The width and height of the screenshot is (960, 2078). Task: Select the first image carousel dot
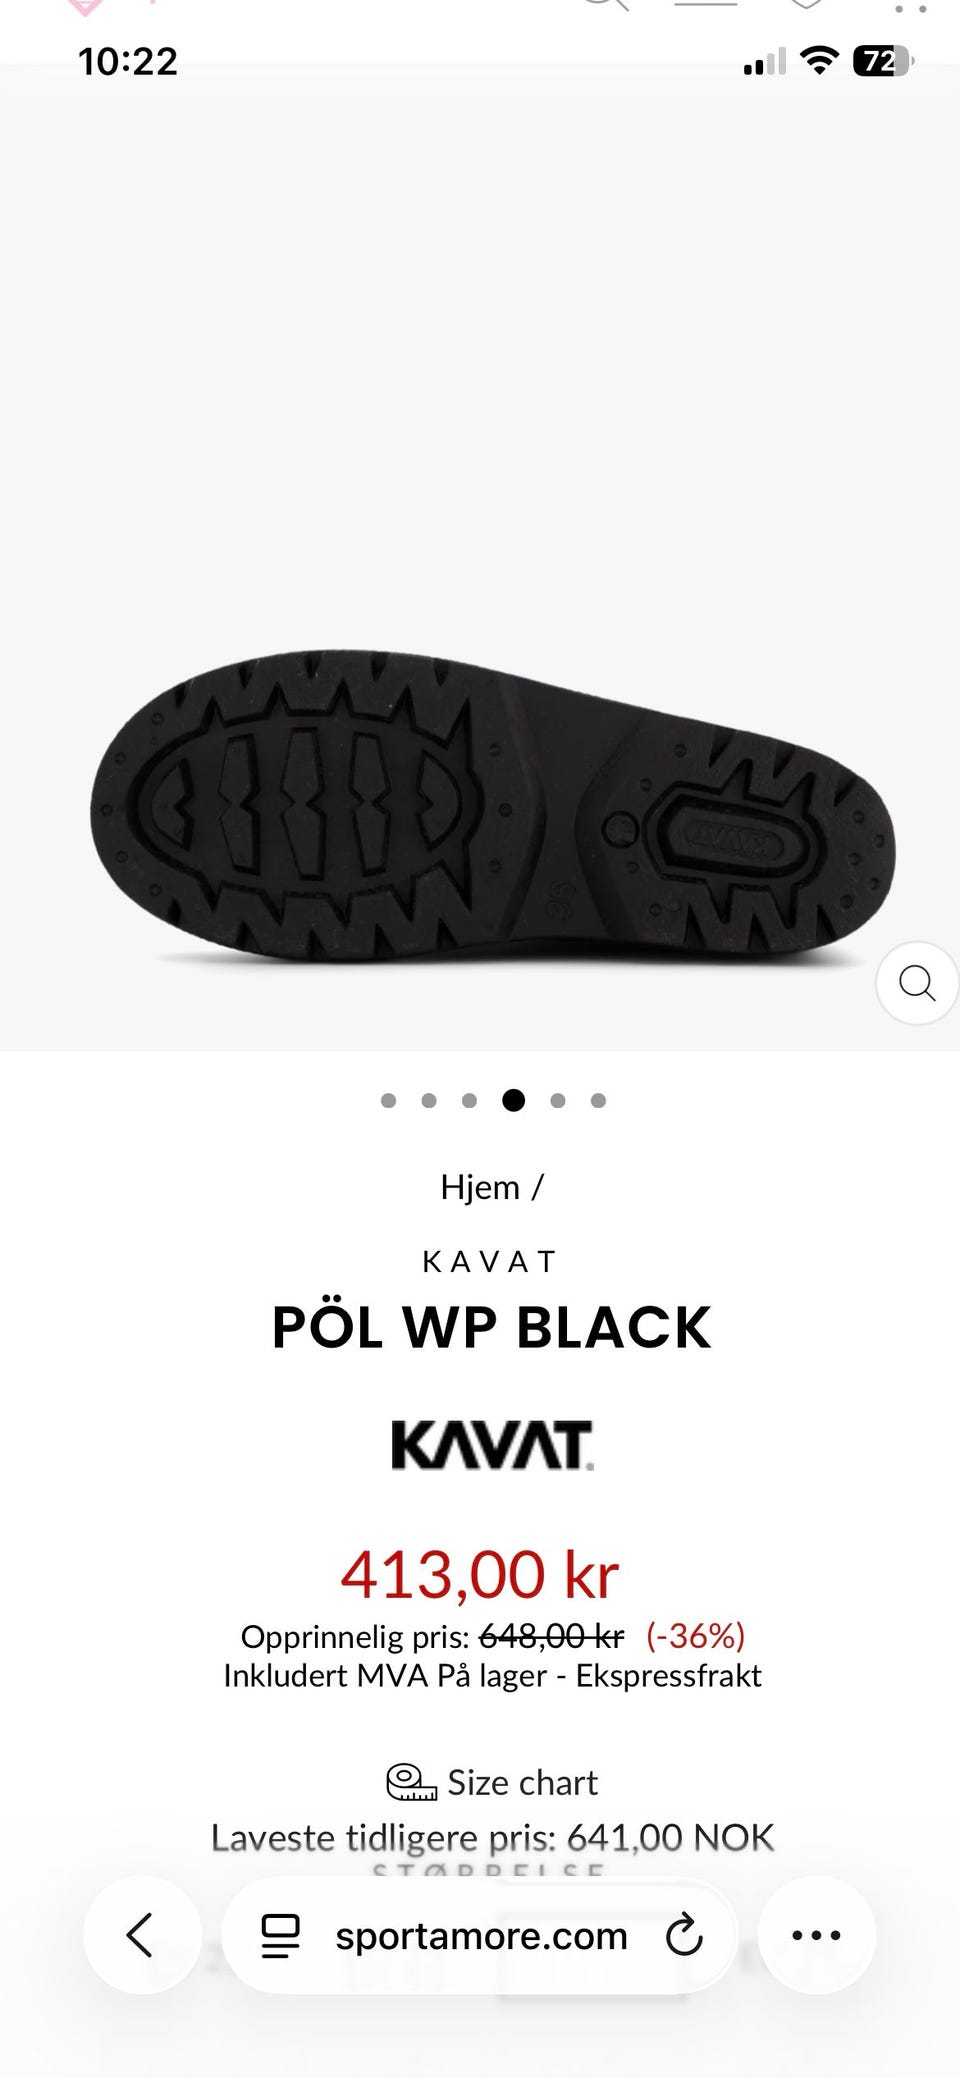389,1101
